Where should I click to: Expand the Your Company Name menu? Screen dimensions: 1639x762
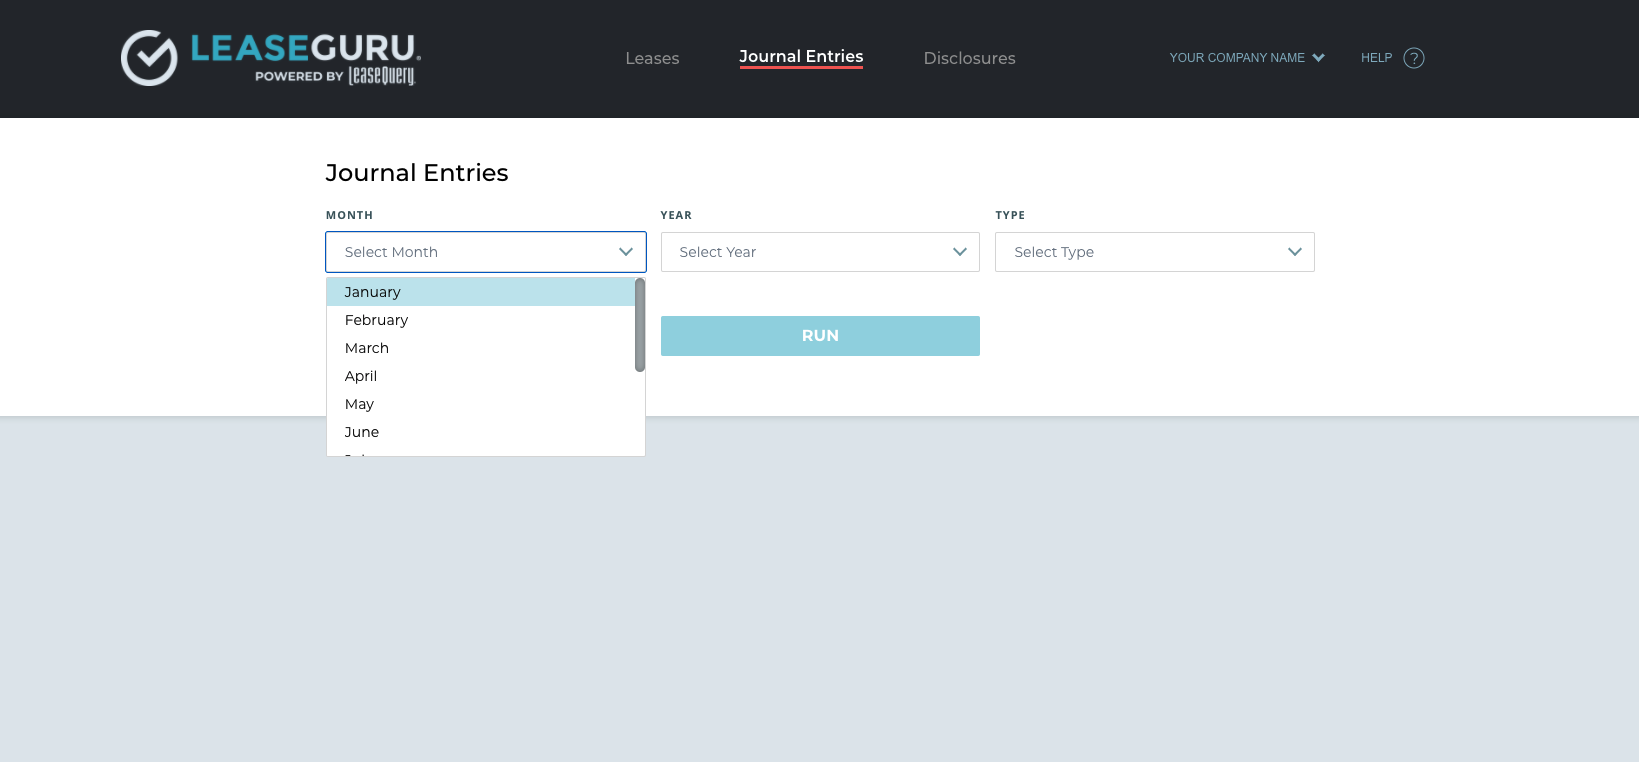tap(1237, 58)
